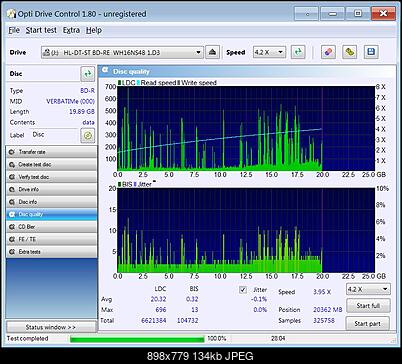
Task: Click the Opti Drive Control title icon
Action: pyautogui.click(x=11, y=14)
